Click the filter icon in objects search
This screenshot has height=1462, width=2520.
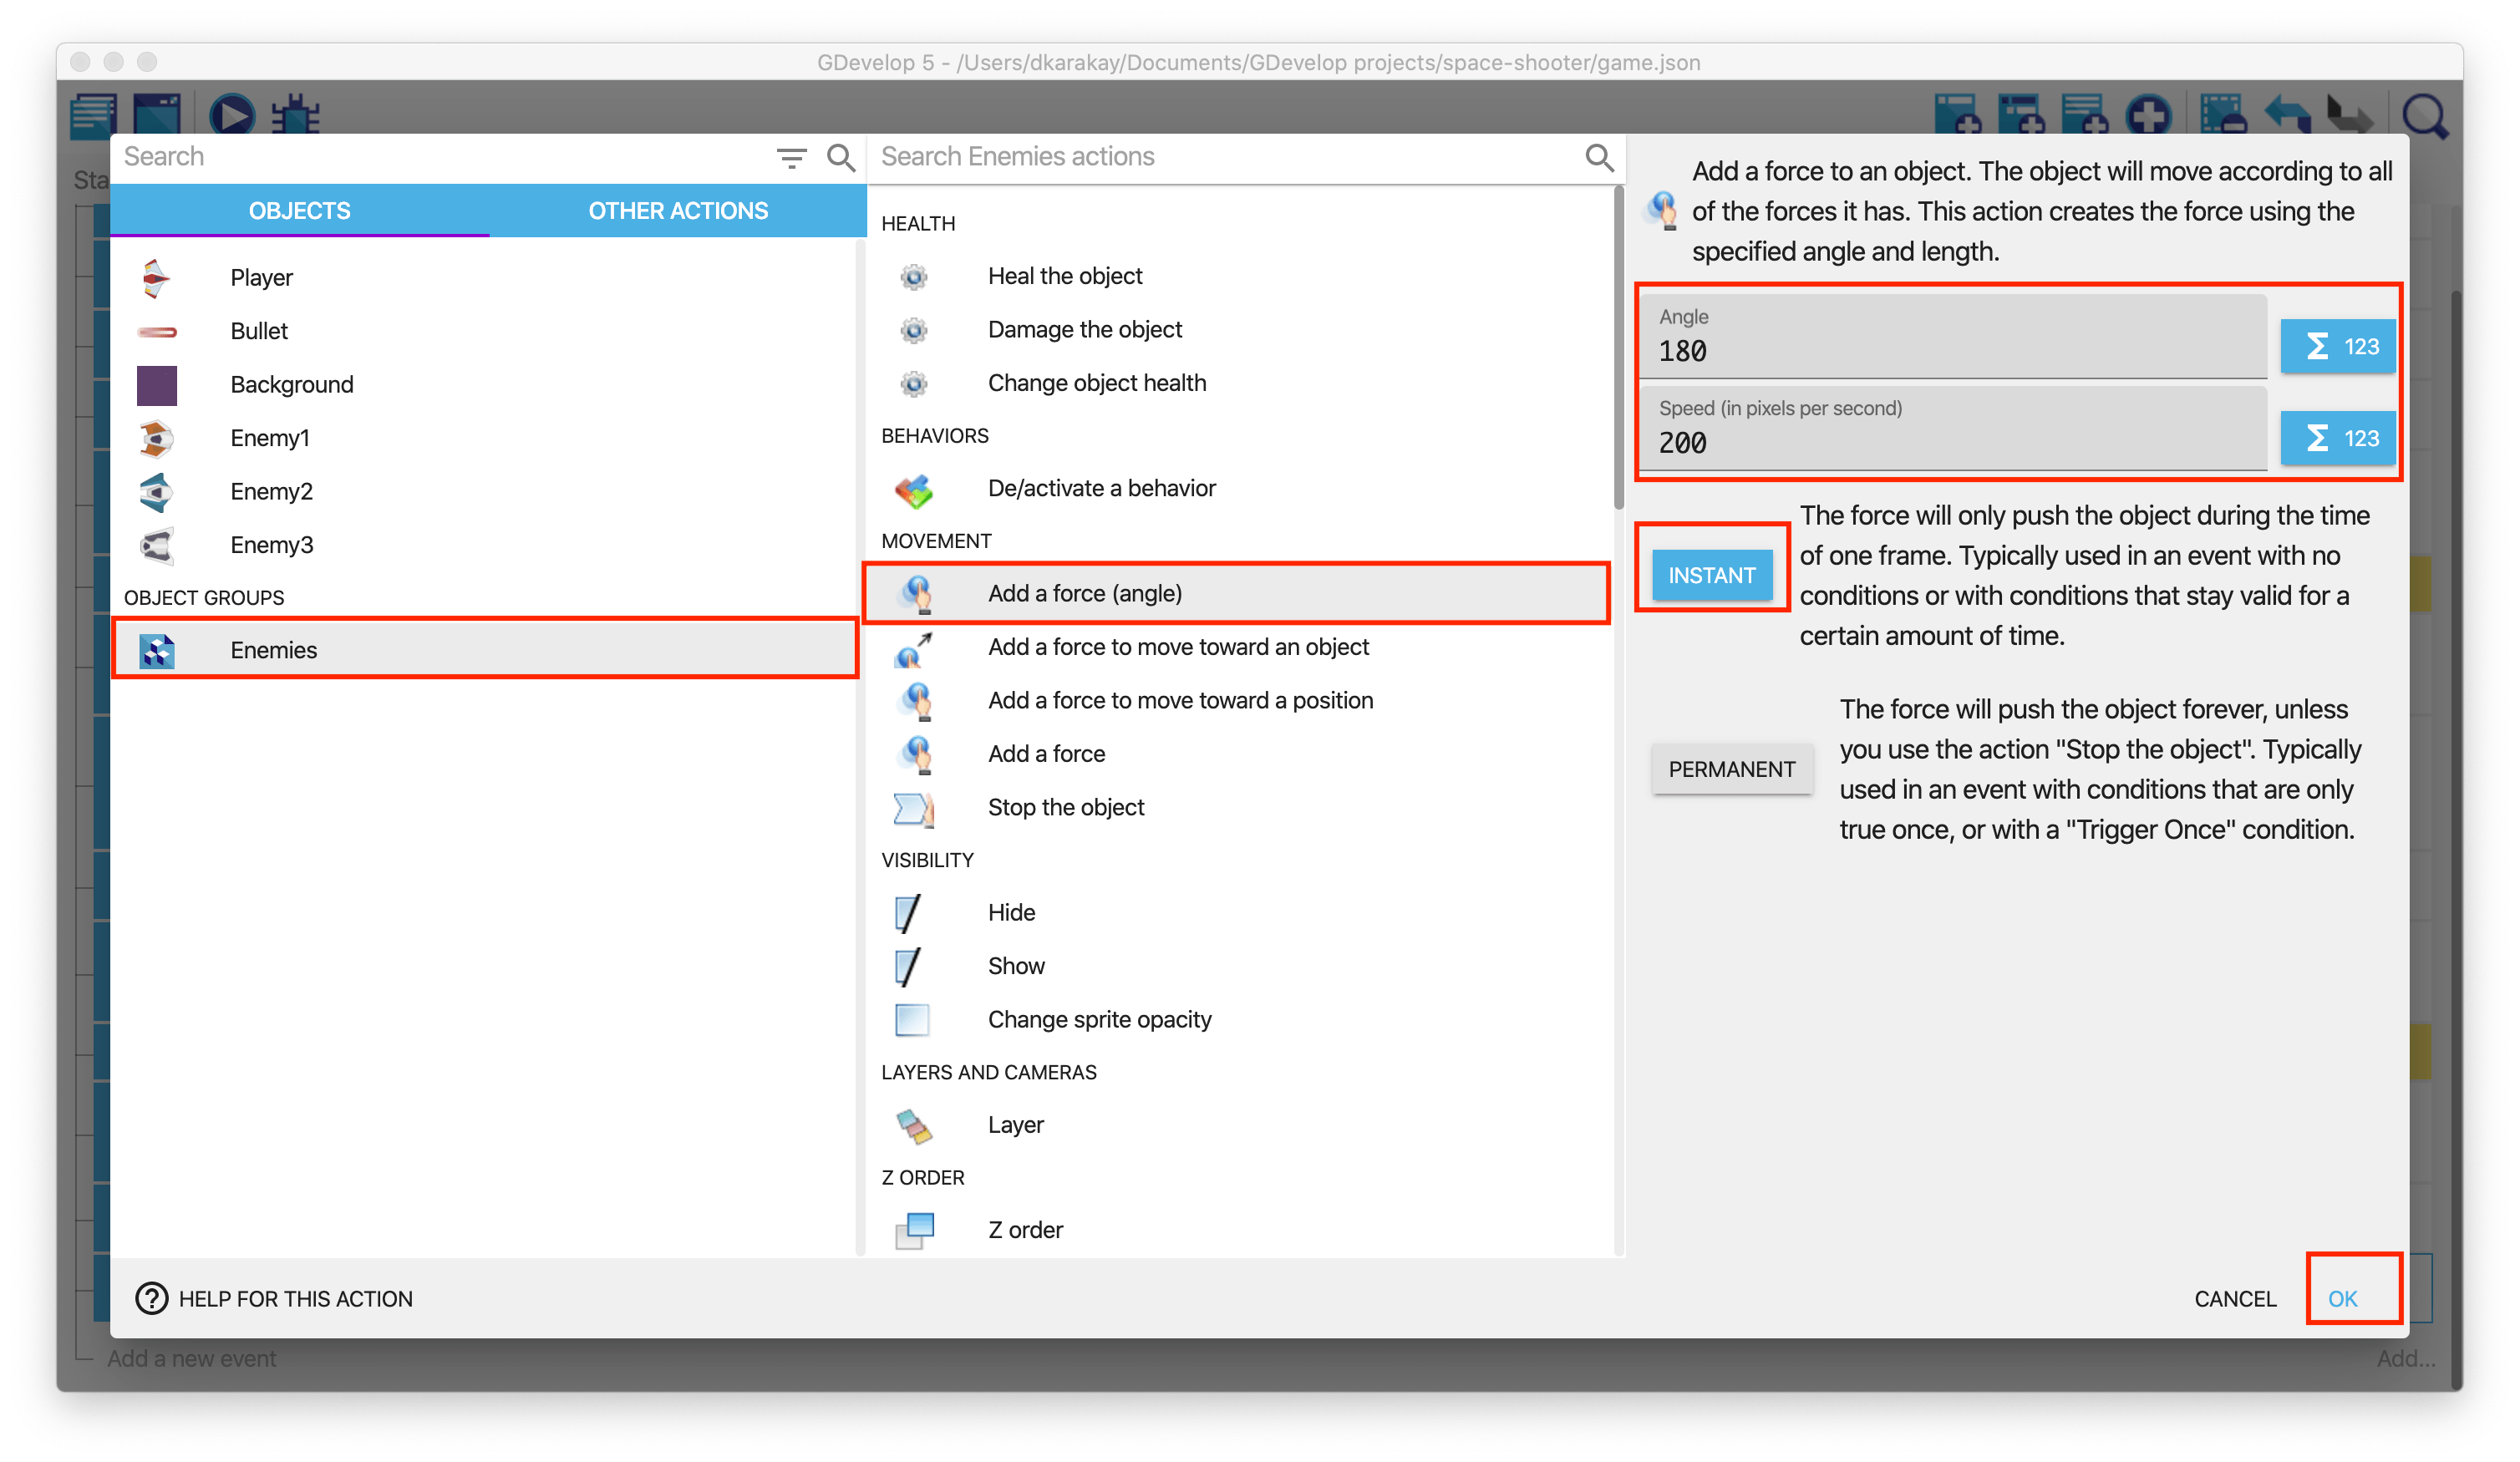pyautogui.click(x=791, y=157)
